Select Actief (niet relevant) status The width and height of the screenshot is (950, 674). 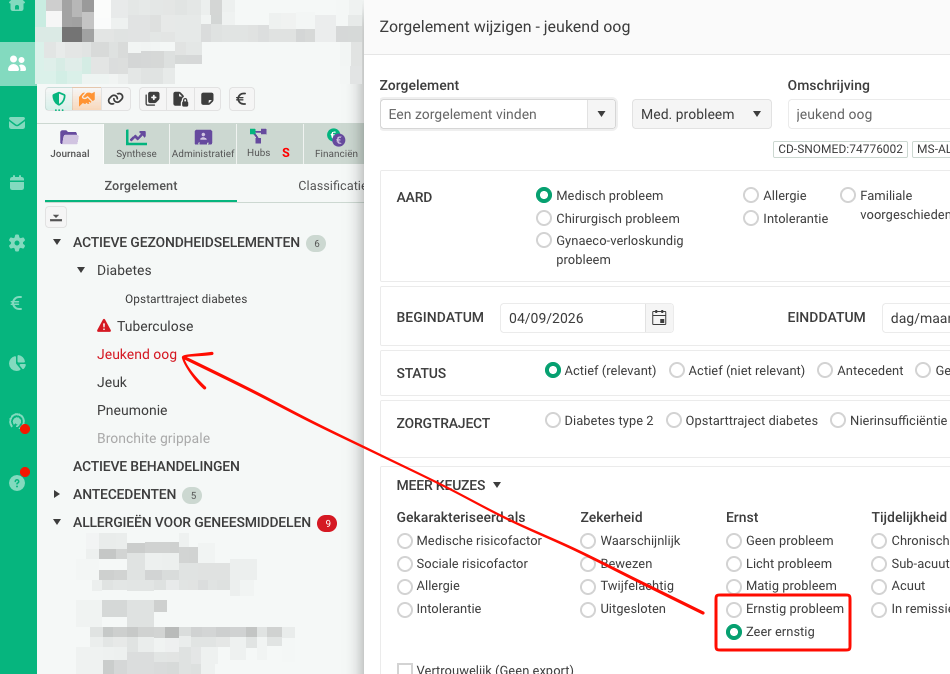676,370
